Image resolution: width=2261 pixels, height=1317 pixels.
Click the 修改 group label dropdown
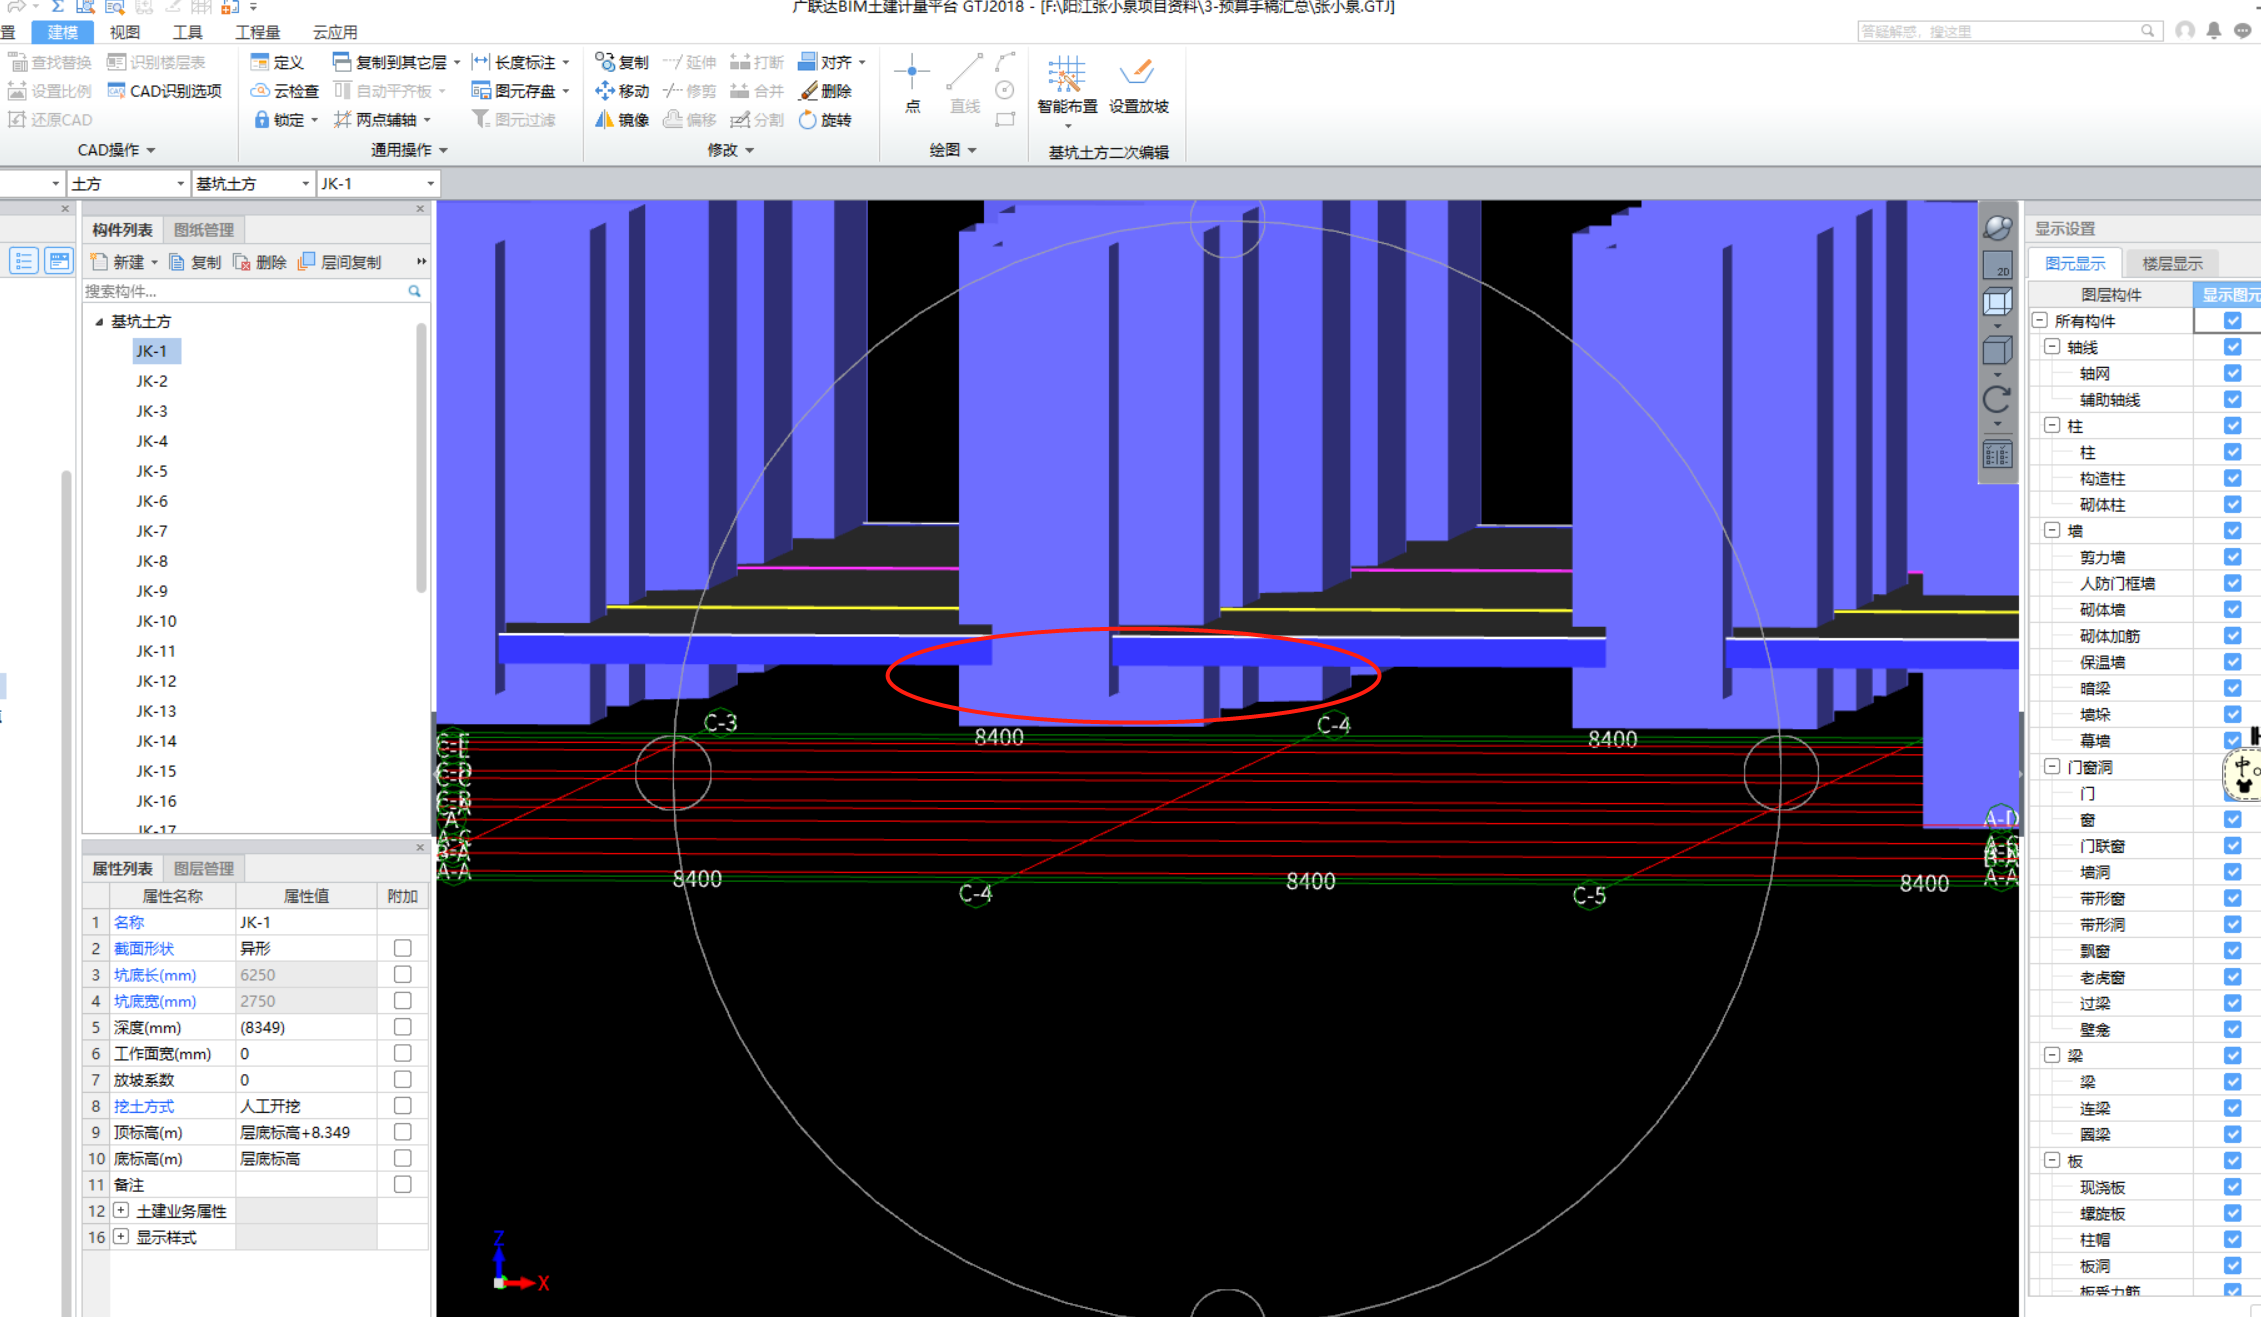click(x=730, y=150)
